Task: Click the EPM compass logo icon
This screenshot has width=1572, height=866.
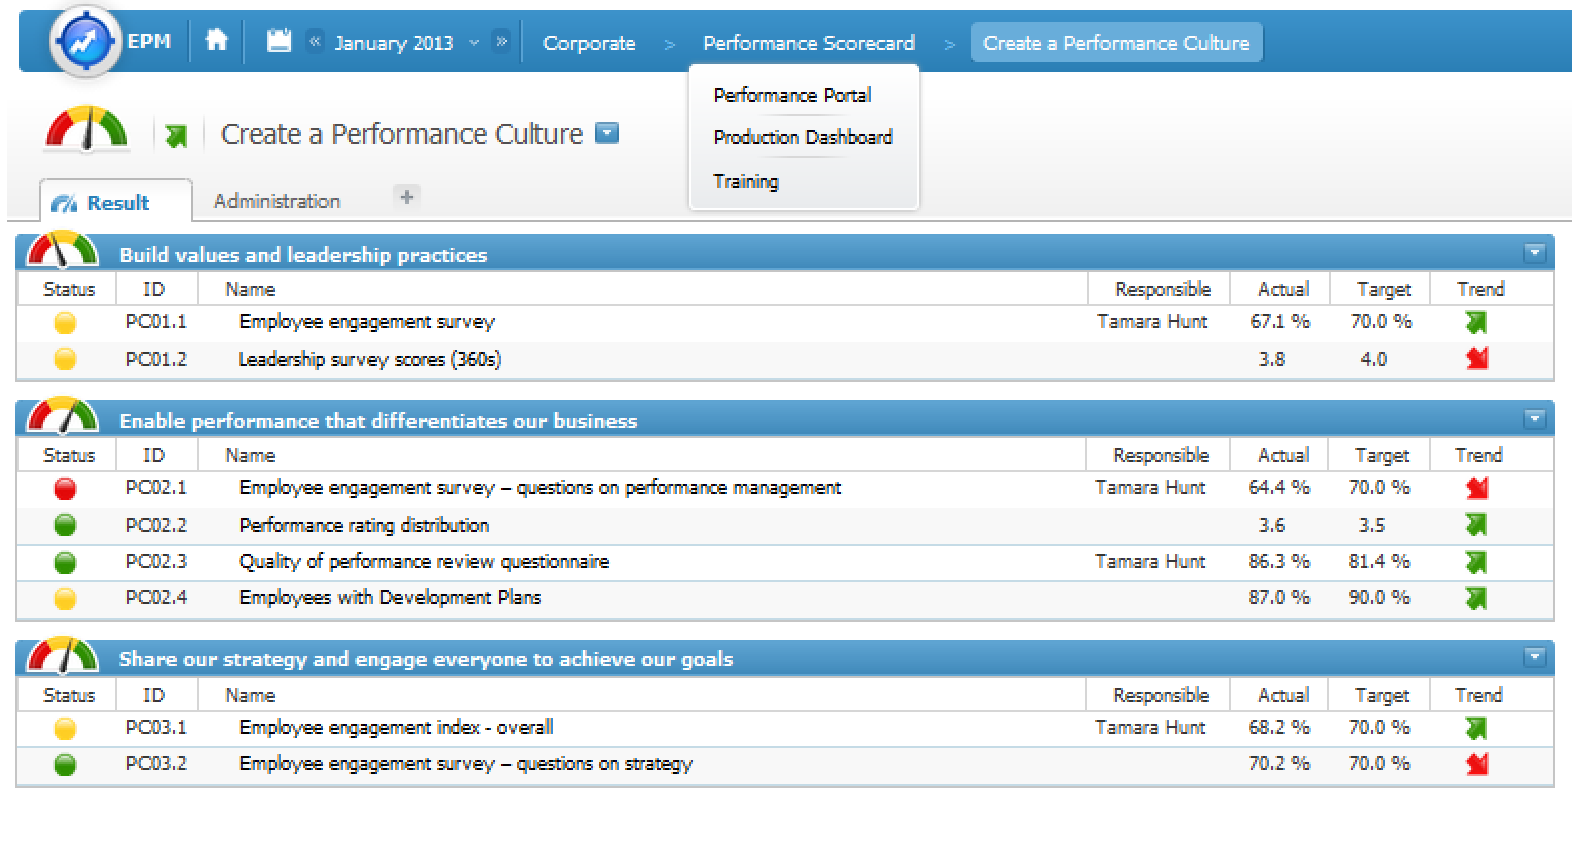Action: [85, 41]
